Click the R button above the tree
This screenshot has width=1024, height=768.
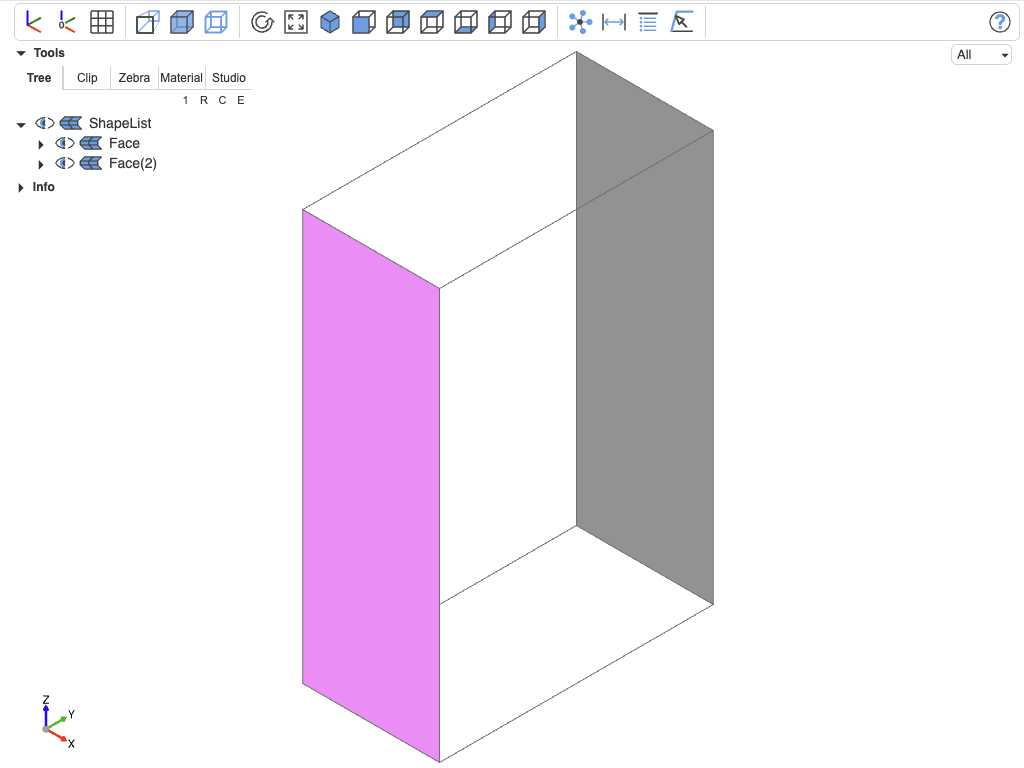point(204,100)
